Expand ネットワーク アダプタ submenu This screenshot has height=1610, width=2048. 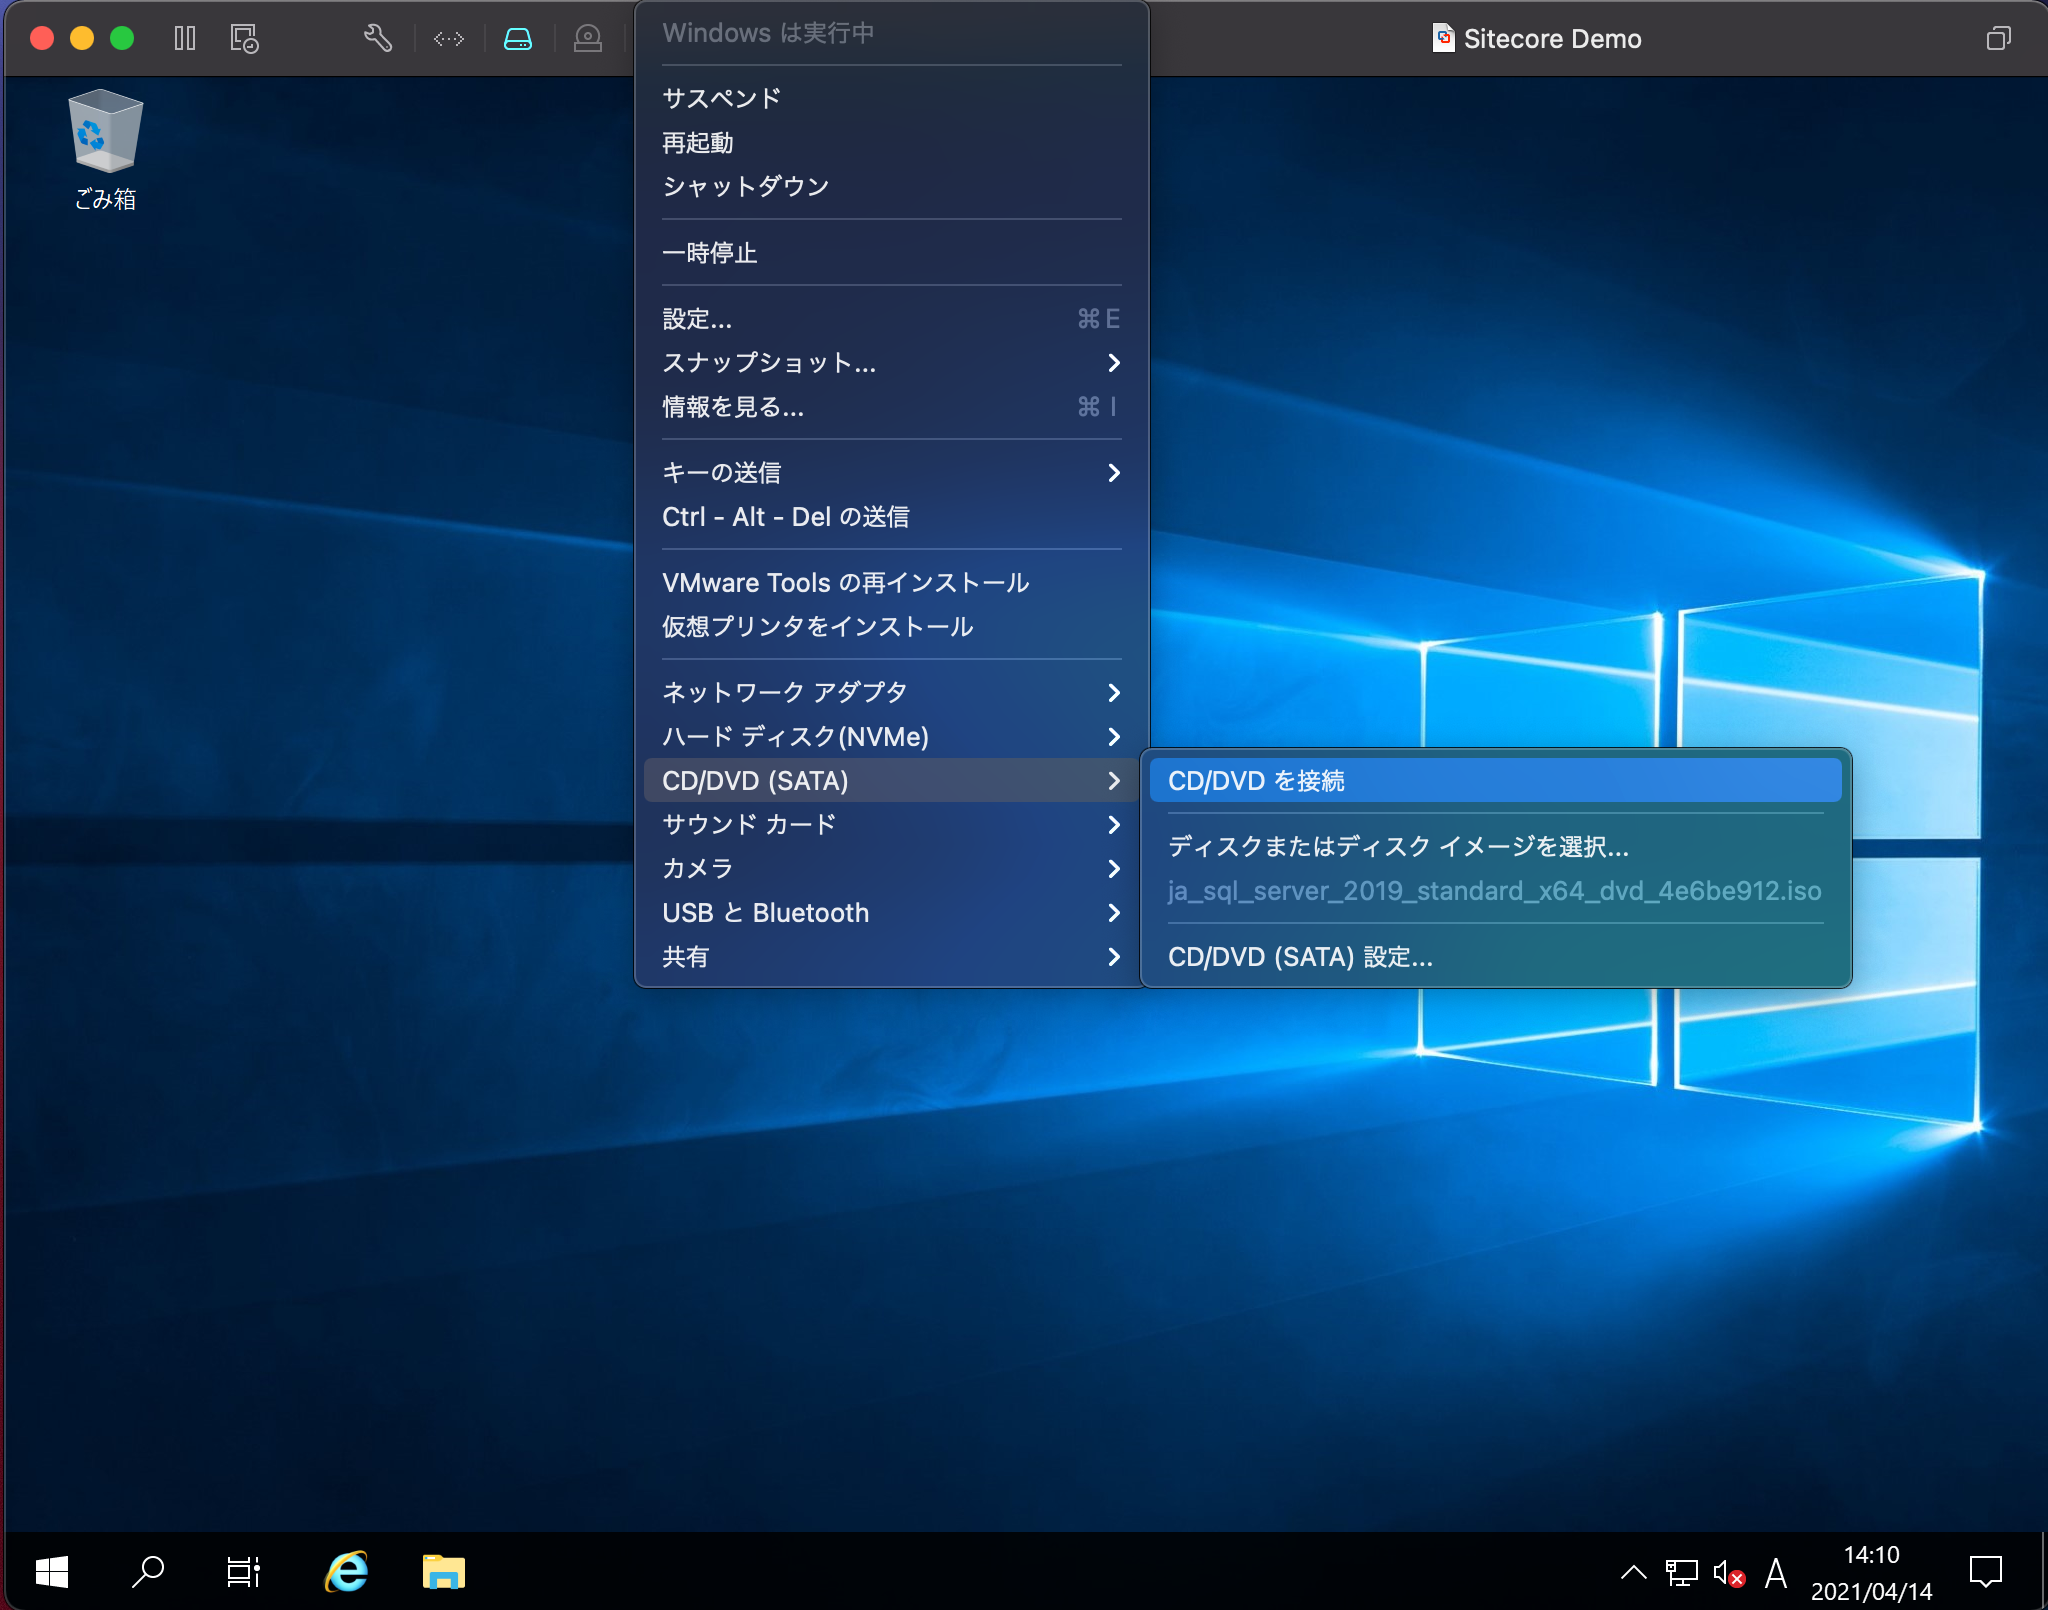pos(892,692)
